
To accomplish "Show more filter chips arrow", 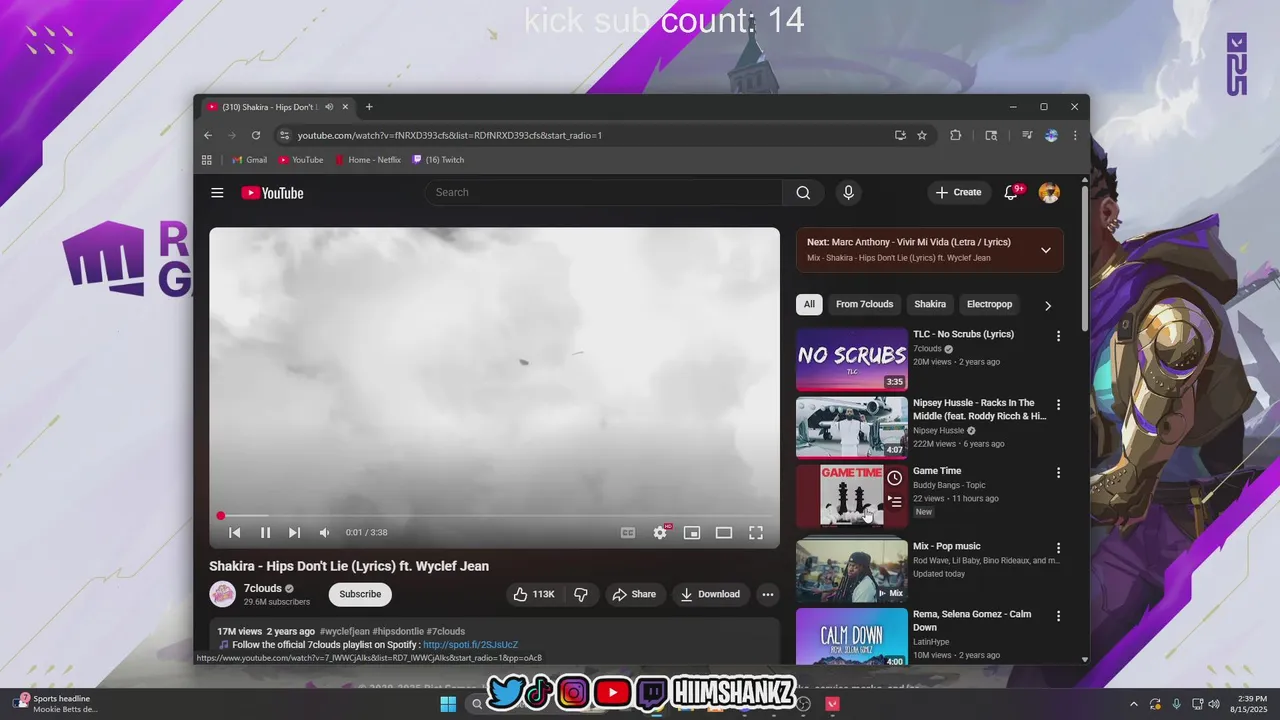I will coord(1048,305).
